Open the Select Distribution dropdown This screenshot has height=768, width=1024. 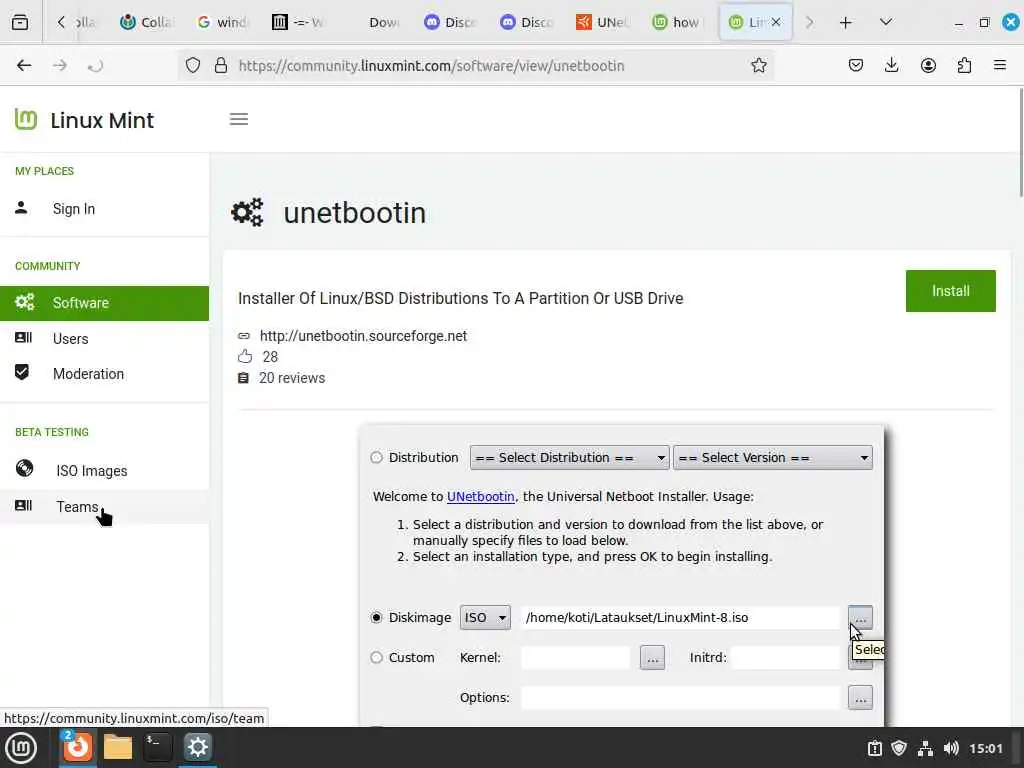(569, 457)
